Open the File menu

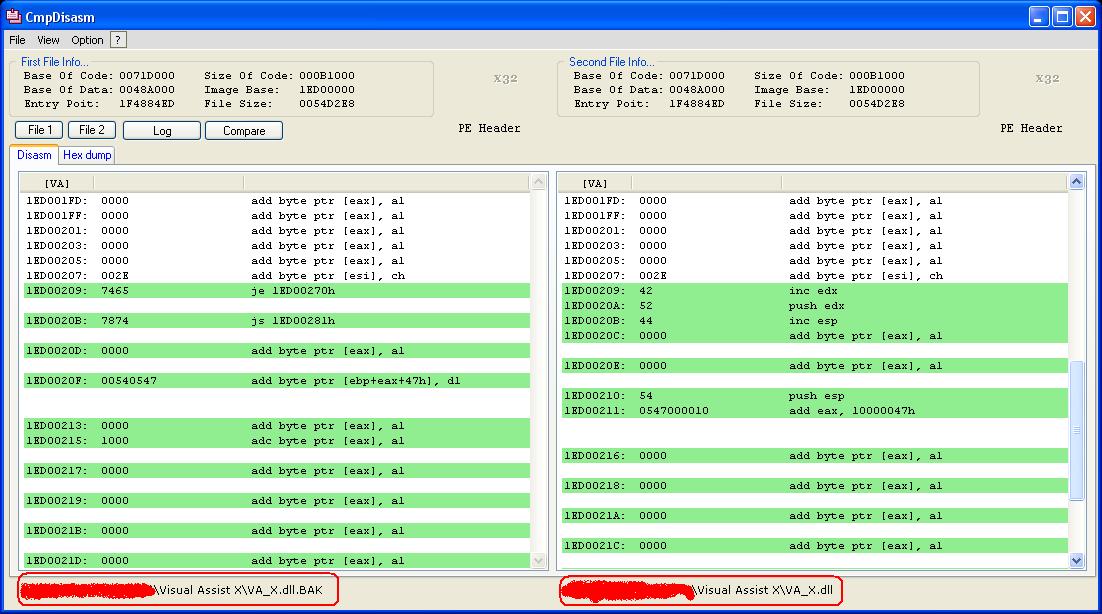click(x=18, y=40)
